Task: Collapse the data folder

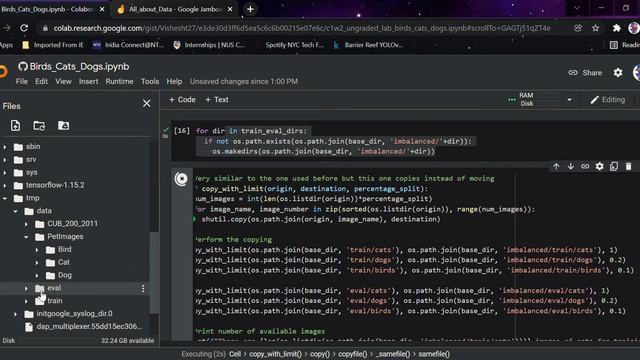Action: pos(16,211)
